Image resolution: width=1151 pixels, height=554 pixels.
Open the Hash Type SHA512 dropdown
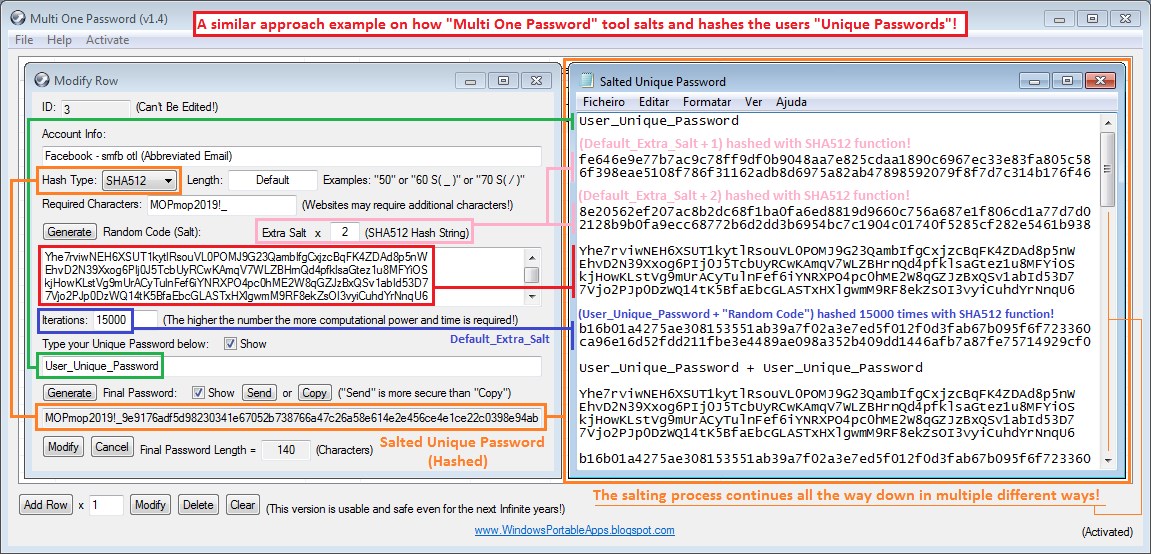(139, 180)
